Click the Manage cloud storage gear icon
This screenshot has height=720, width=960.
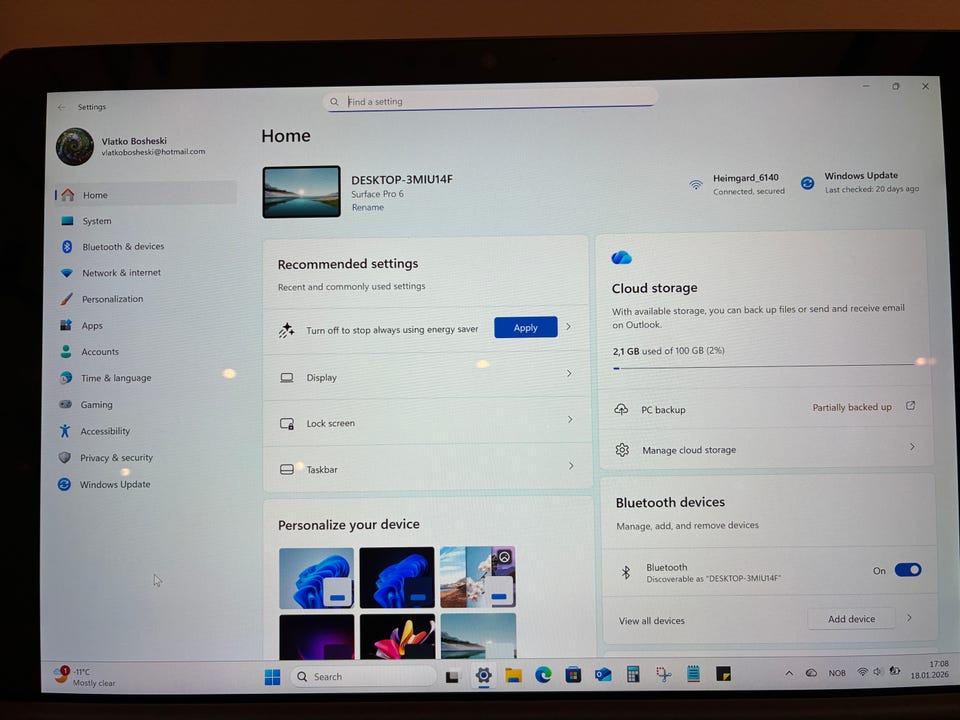click(622, 450)
